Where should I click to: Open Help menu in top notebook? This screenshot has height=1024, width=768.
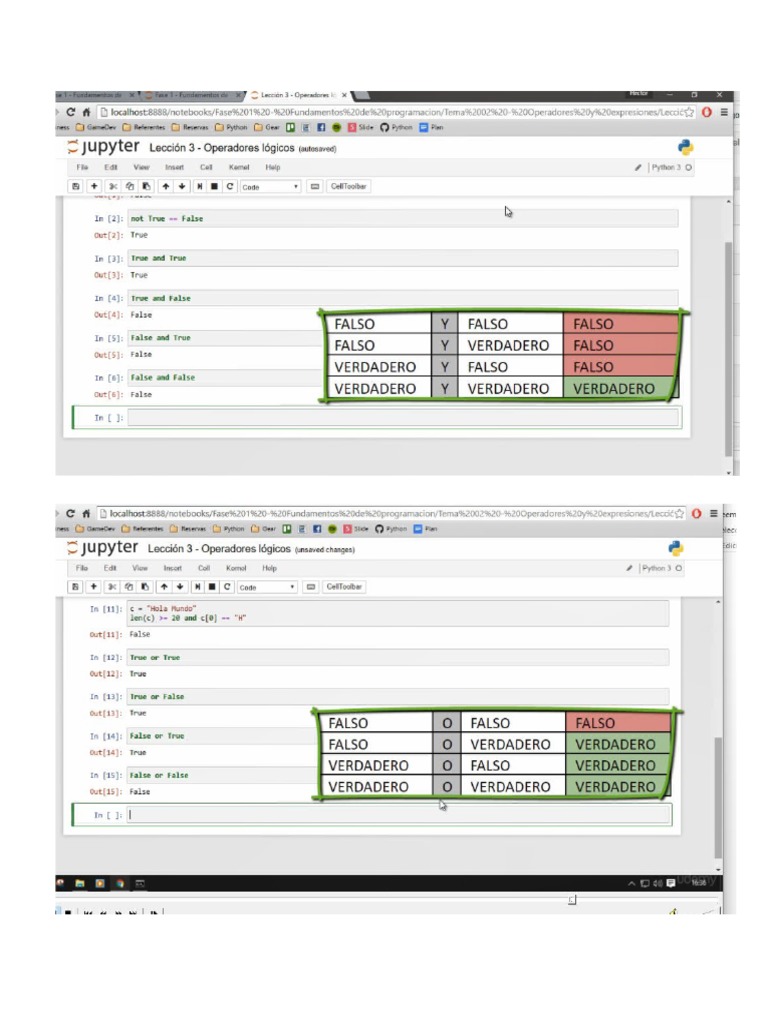pyautogui.click(x=273, y=167)
